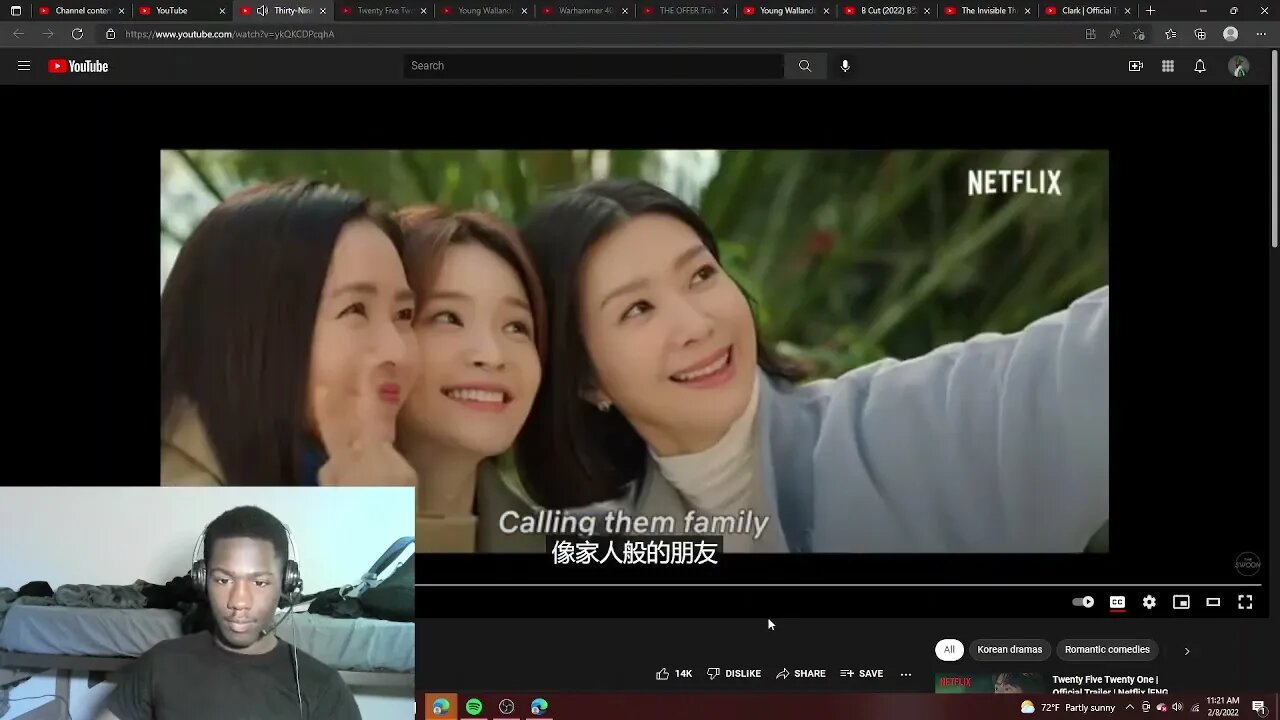The height and width of the screenshot is (720, 1280).
Task: Switch to The Invisible Th tab
Action: 988,10
